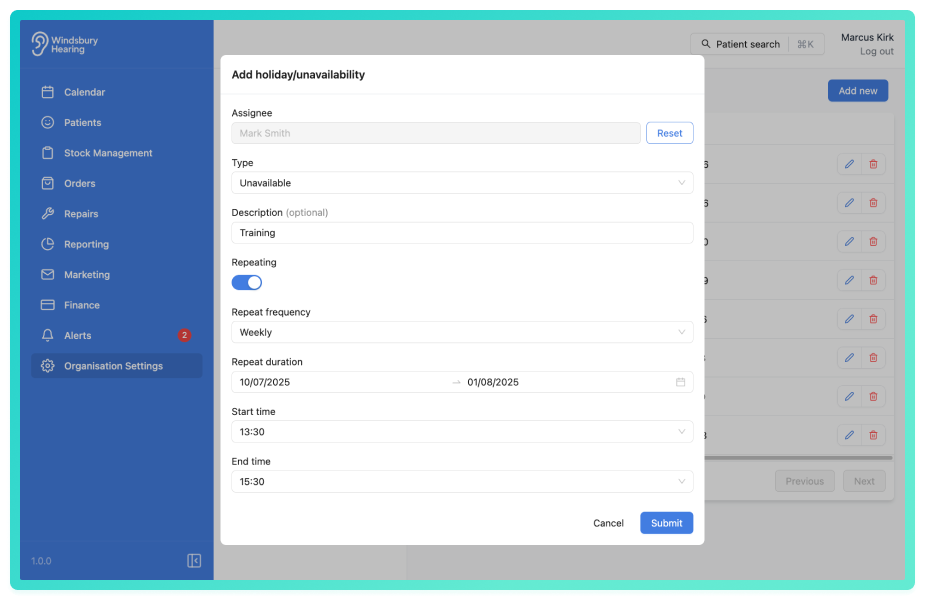Click the Orders bag icon in sidebar
The width and height of the screenshot is (925, 600).
pyautogui.click(x=48, y=183)
